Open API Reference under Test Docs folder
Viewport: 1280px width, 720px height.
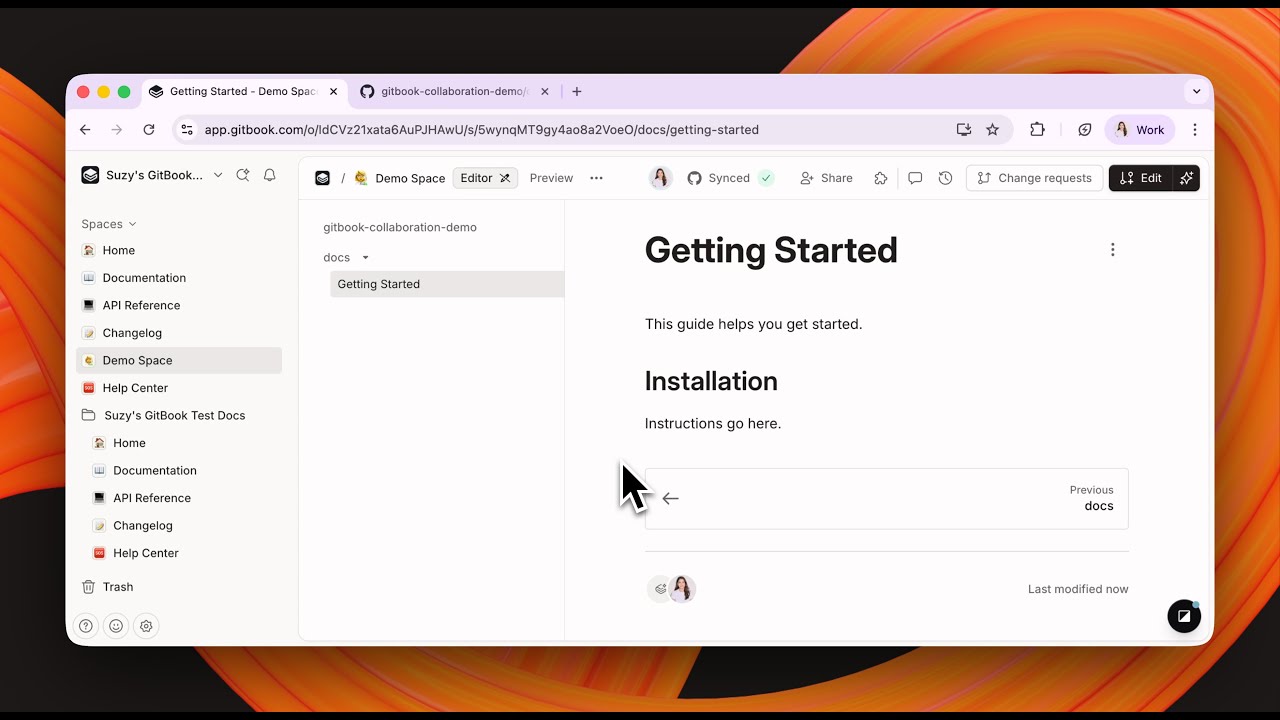(x=185, y=498)
